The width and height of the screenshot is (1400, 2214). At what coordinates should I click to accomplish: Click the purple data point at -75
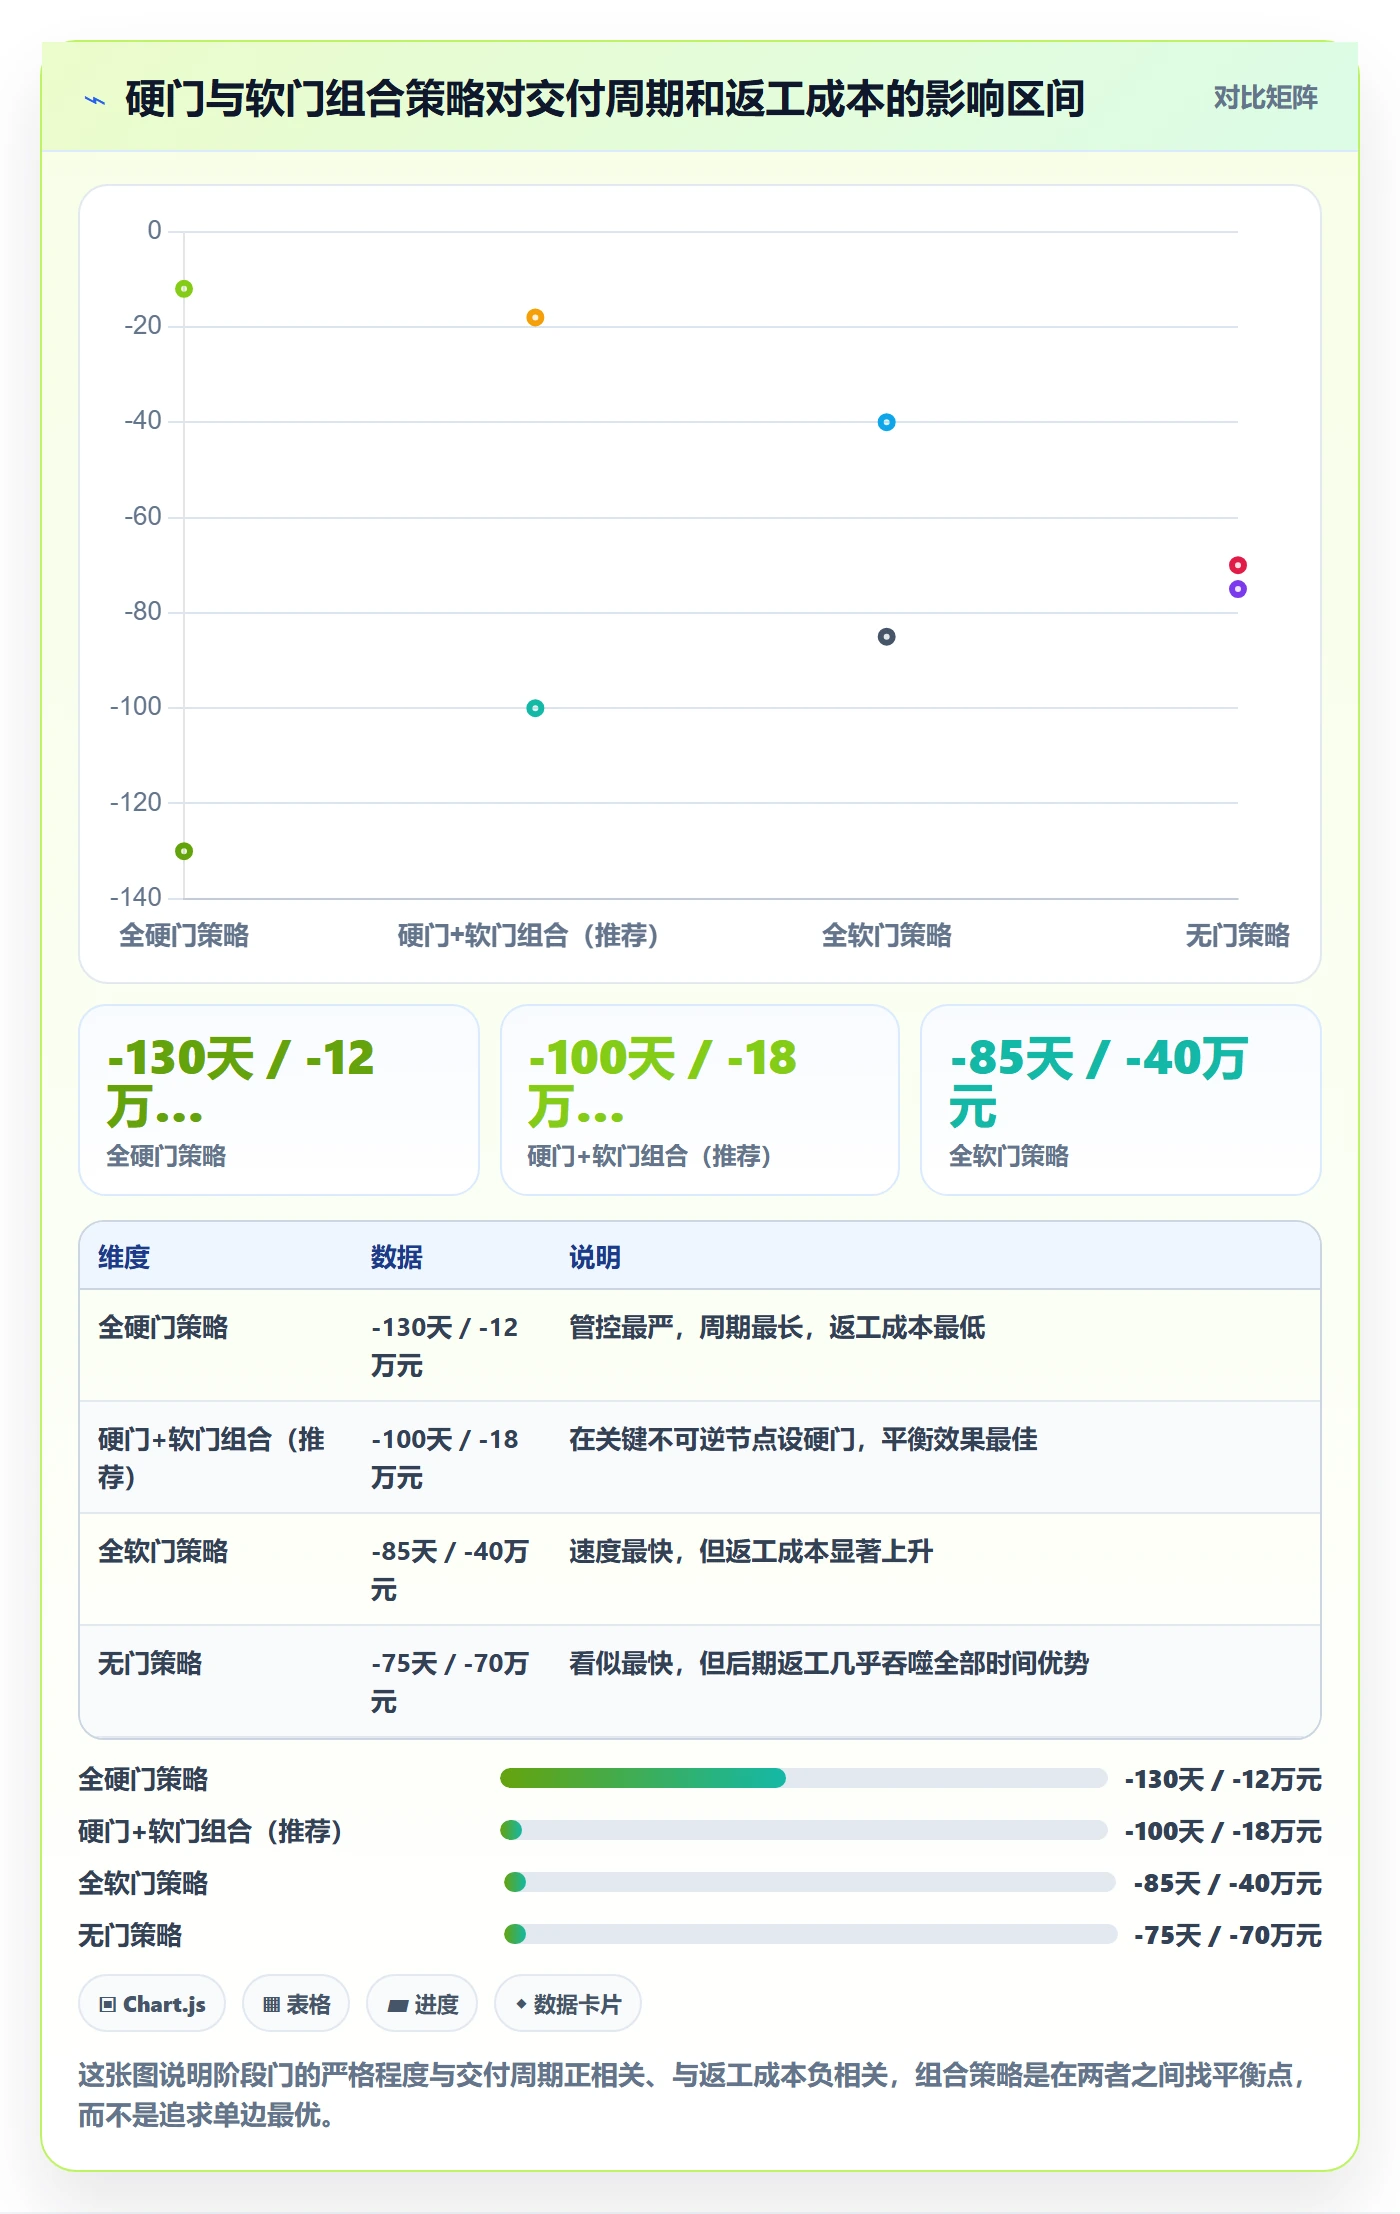pyautogui.click(x=1237, y=589)
